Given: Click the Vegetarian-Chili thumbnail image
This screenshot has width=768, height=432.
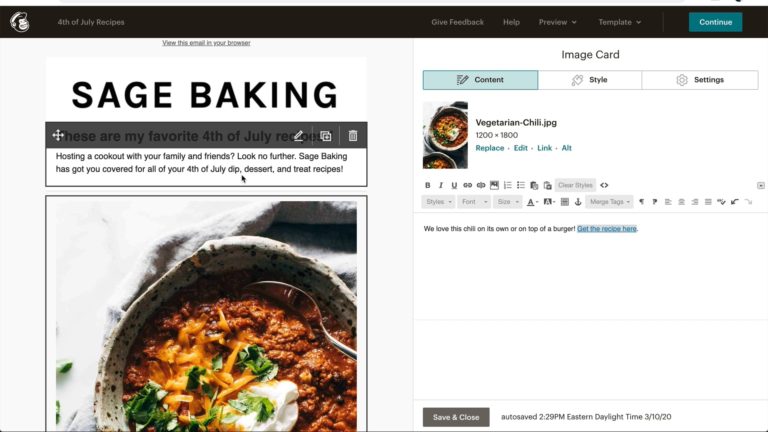Looking at the screenshot, I should pyautogui.click(x=445, y=135).
